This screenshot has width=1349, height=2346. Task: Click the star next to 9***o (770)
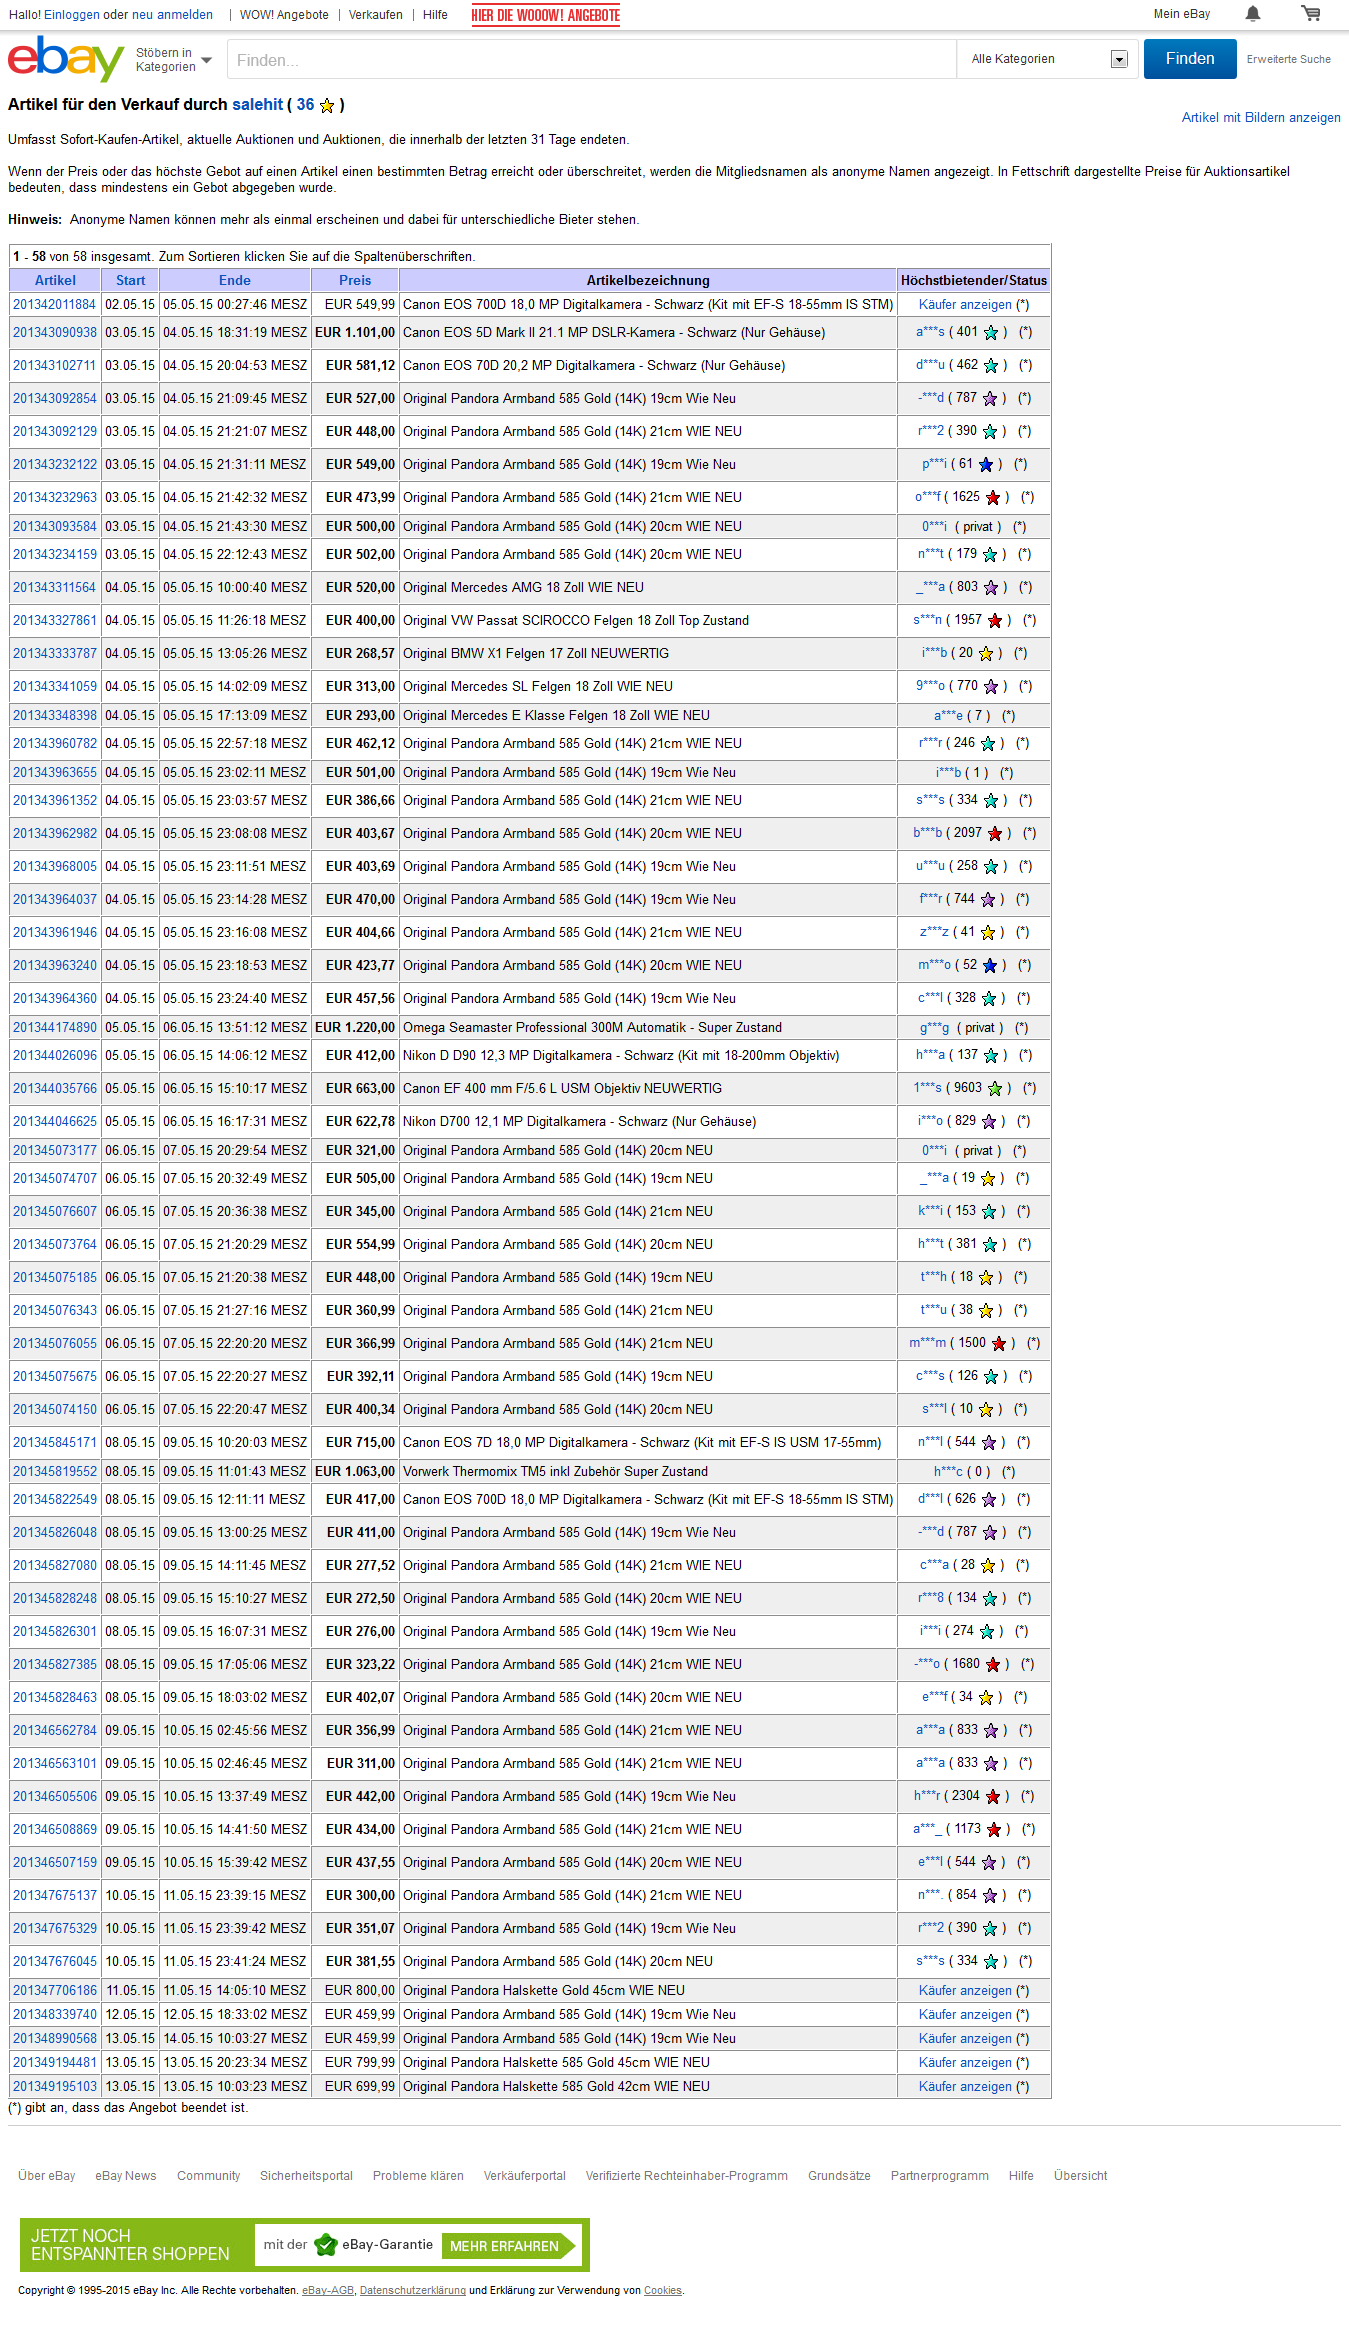(x=991, y=686)
